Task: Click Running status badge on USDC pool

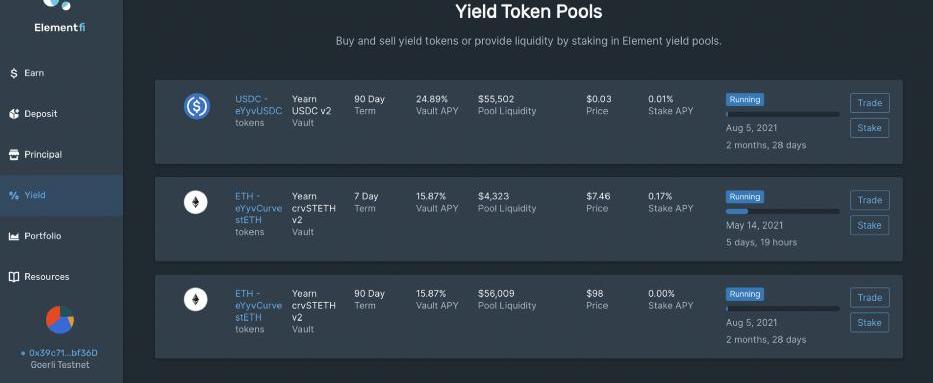Action: pyautogui.click(x=744, y=99)
